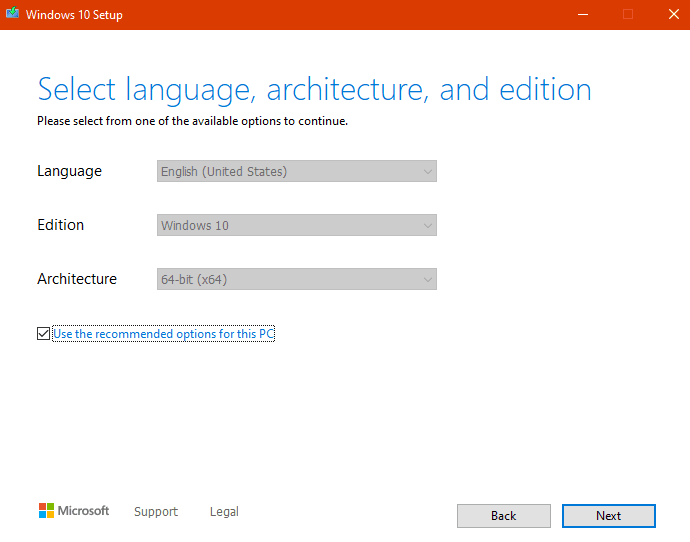Click the 'Use the recommended options' label text
The image size is (690, 542).
tap(164, 334)
